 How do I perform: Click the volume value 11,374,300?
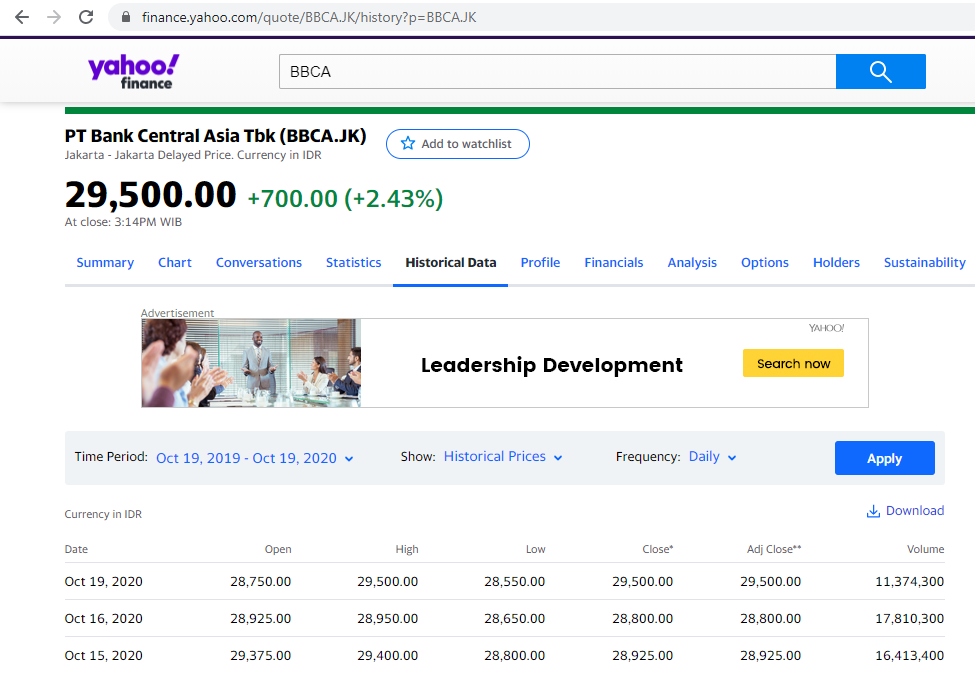coord(910,582)
